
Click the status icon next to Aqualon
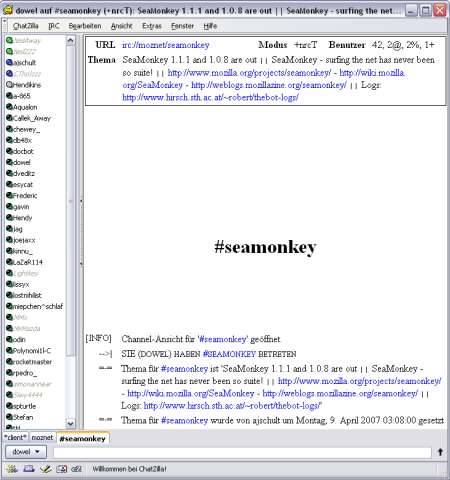(9, 107)
